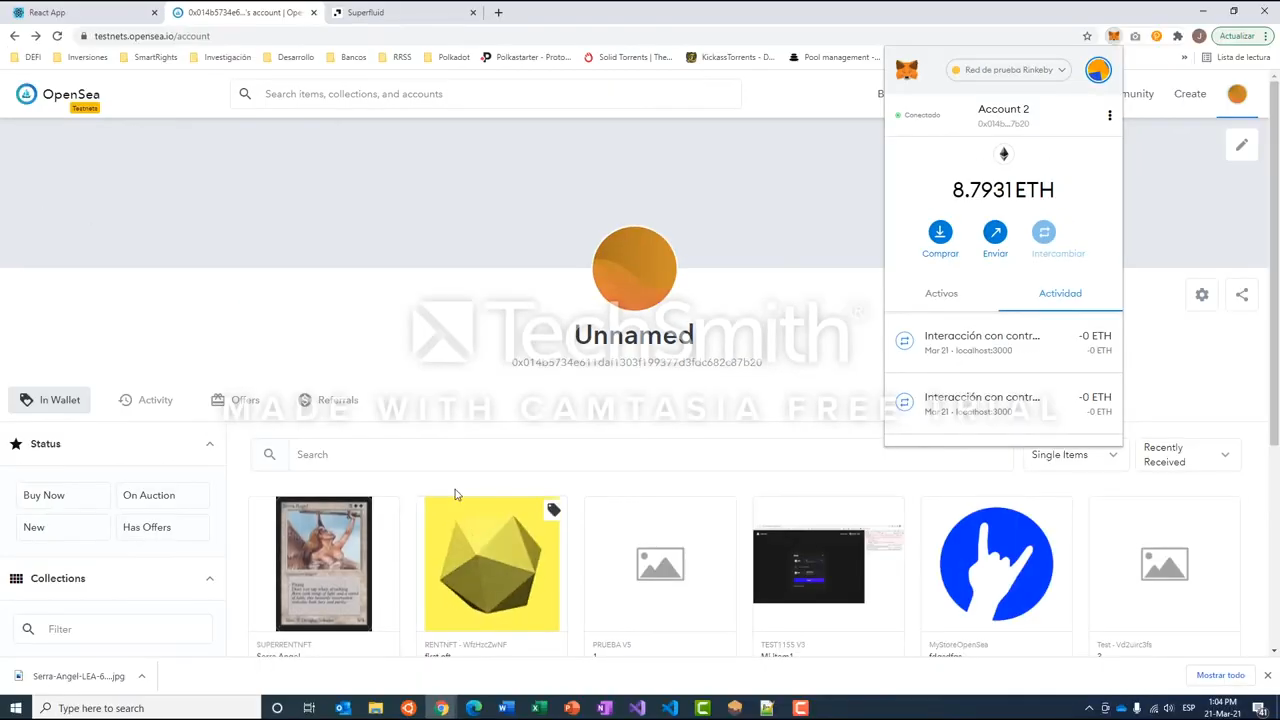Open first Interacción con contrato transaction
Image resolution: width=1280 pixels, height=720 pixels.
point(1003,342)
